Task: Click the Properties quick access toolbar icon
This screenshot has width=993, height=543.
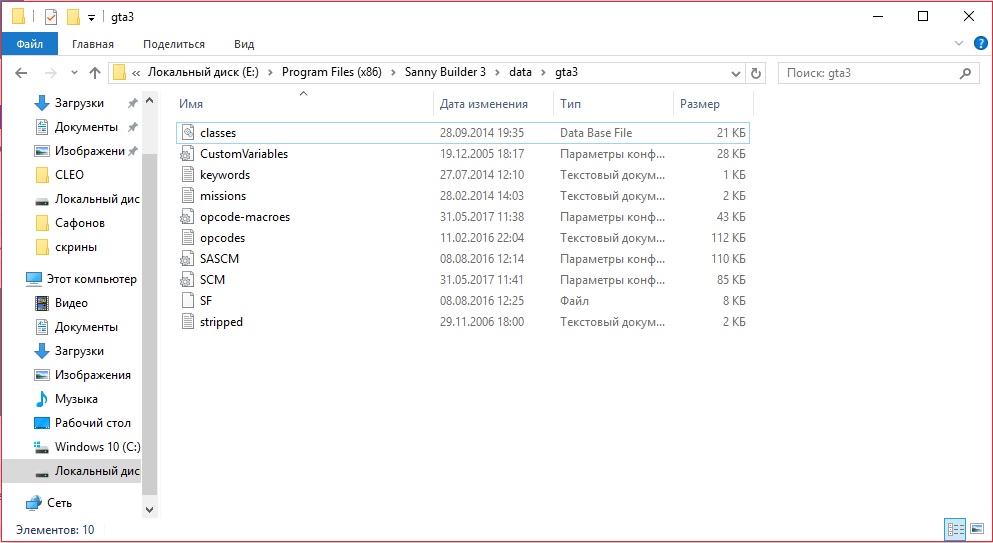Action: [x=51, y=17]
